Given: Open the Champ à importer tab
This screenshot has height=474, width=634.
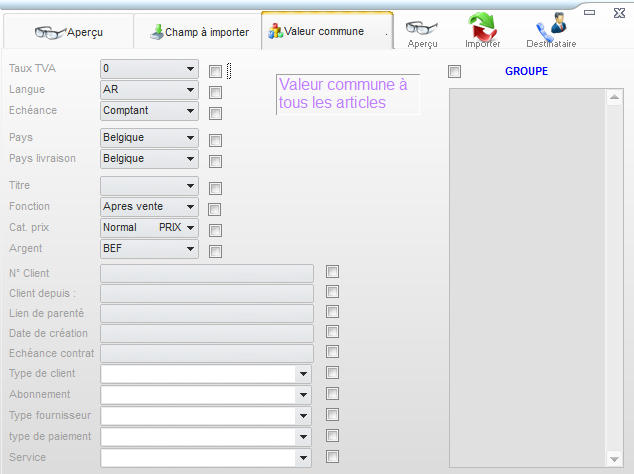Looking at the screenshot, I should pyautogui.click(x=198, y=32).
